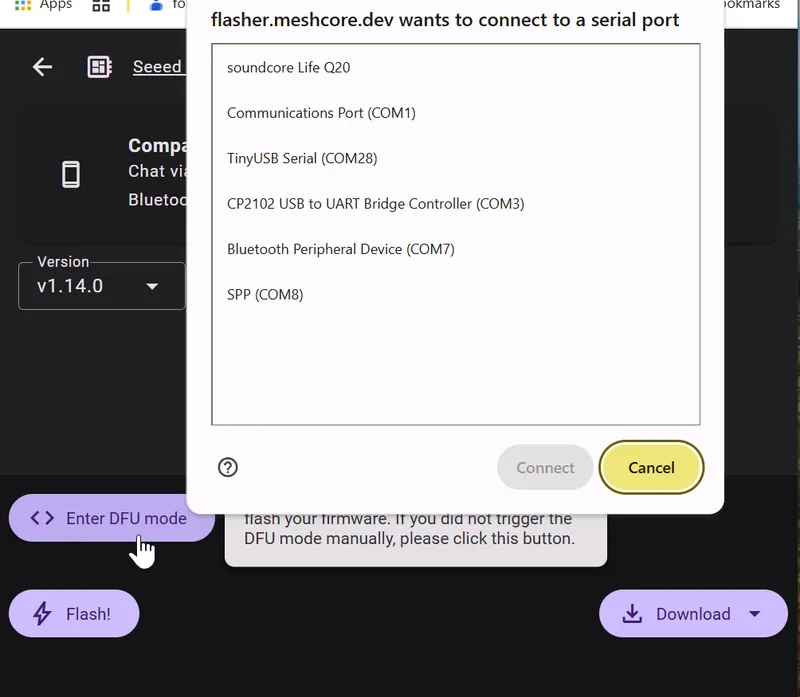Cancel the serial port connection dialog
The width and height of the screenshot is (800, 697).
point(651,467)
